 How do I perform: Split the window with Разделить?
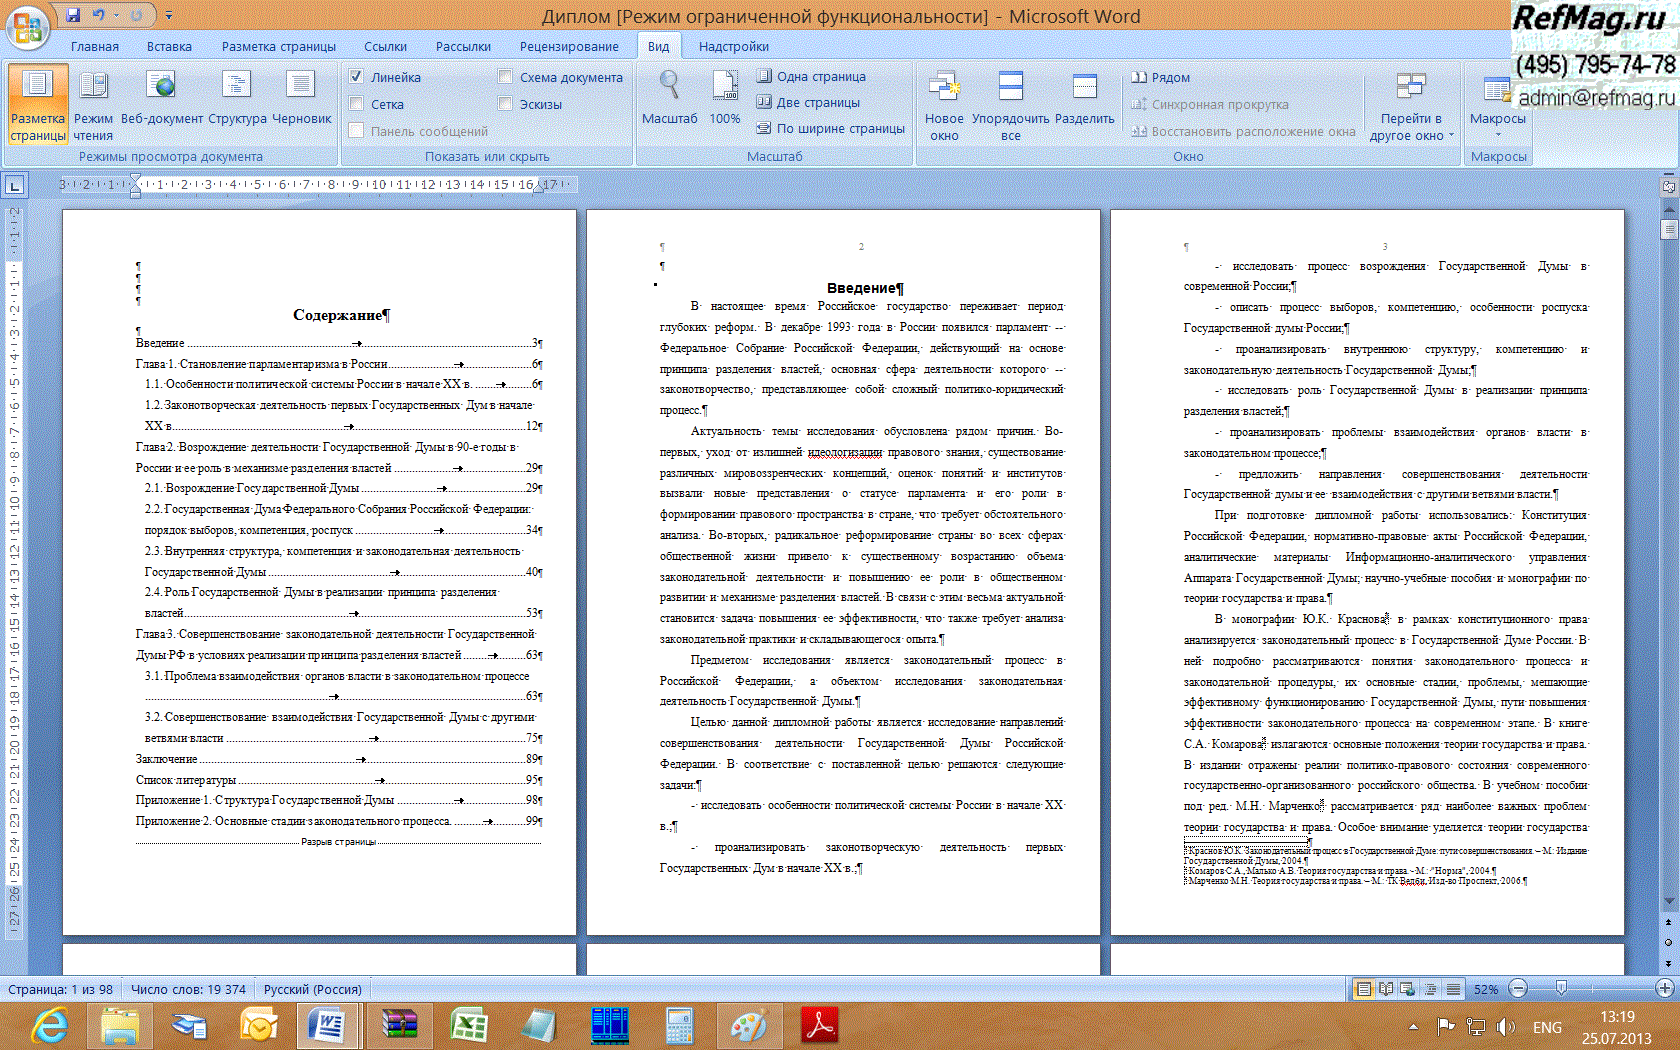[x=1084, y=100]
